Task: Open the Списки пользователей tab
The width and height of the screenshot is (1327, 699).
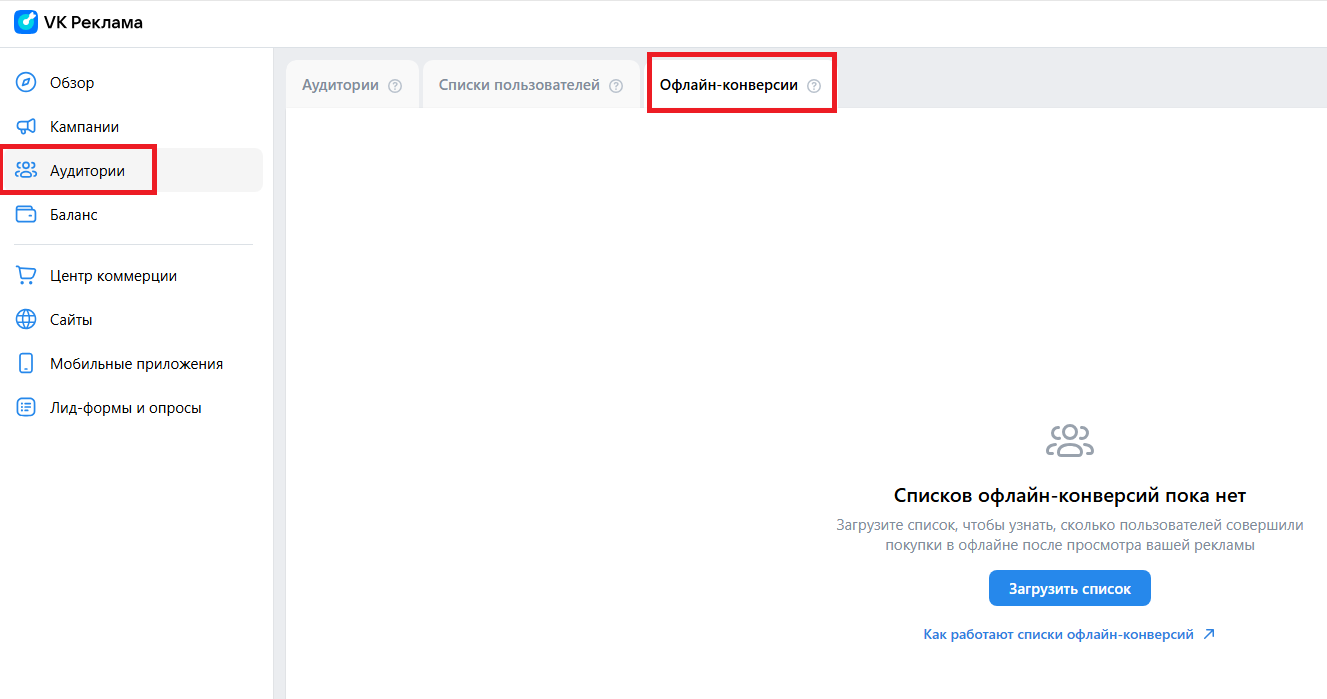Action: [519, 85]
